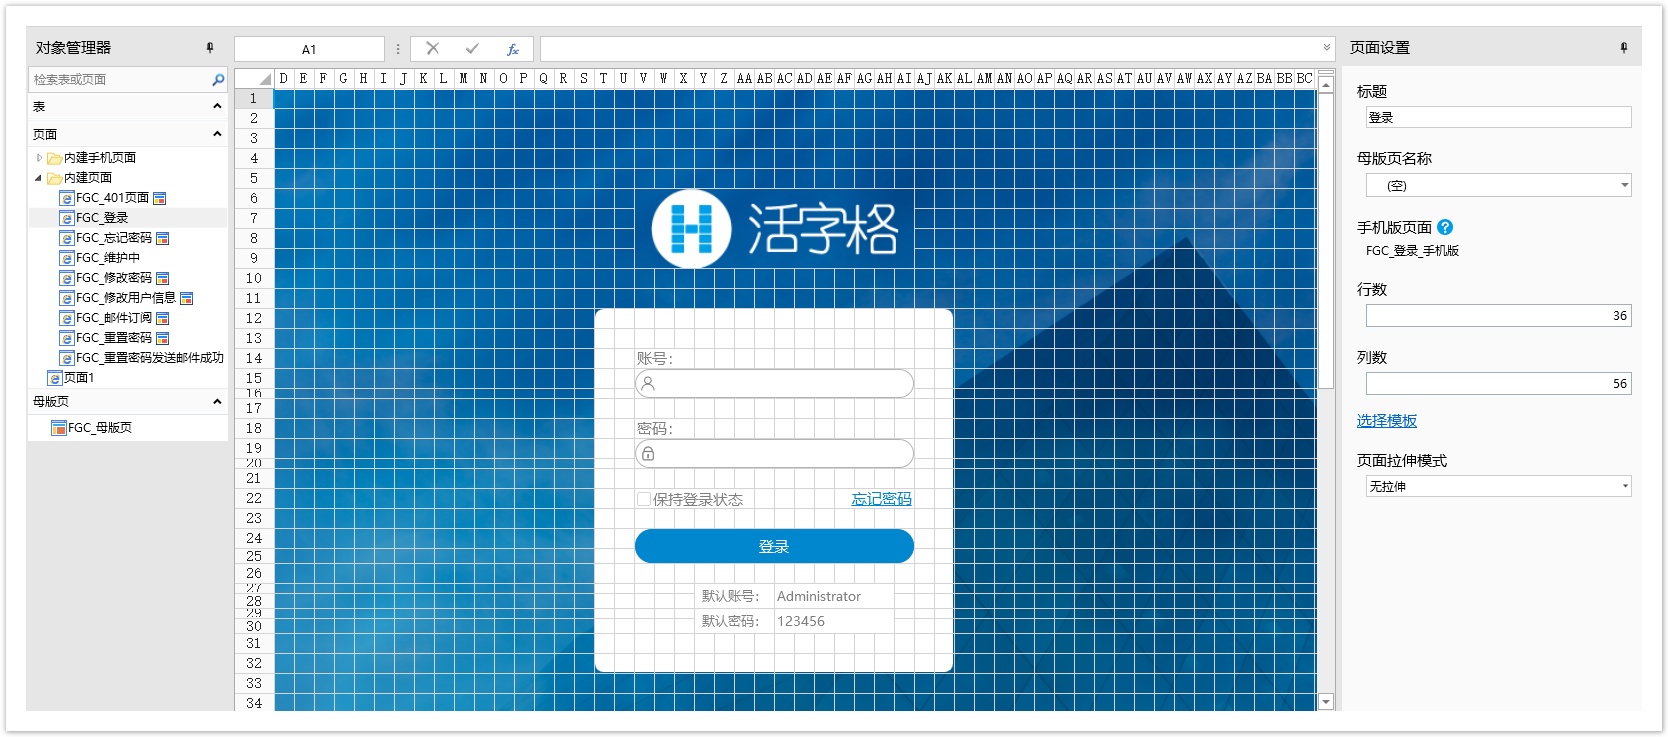The image size is (1668, 737).
Task: Select column header D
Action: (284, 78)
